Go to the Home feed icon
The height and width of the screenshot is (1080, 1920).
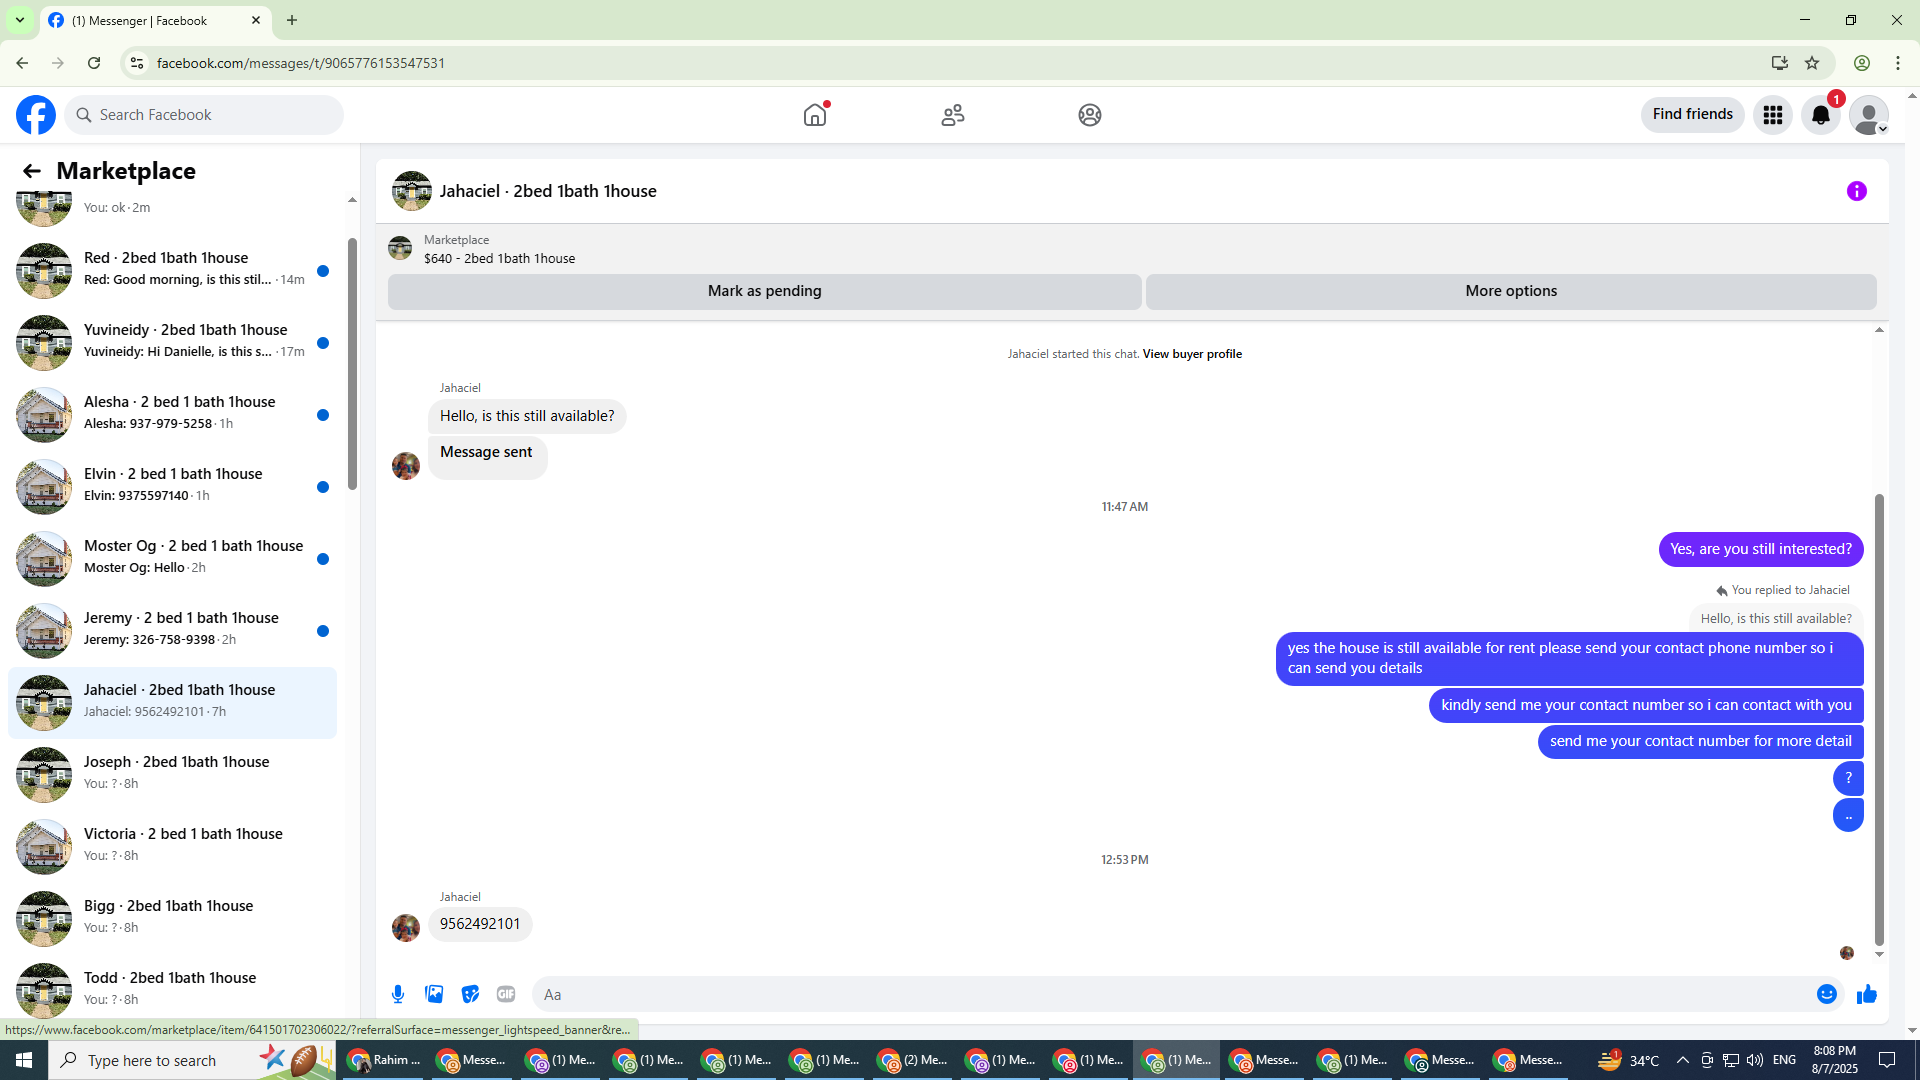pos(815,115)
